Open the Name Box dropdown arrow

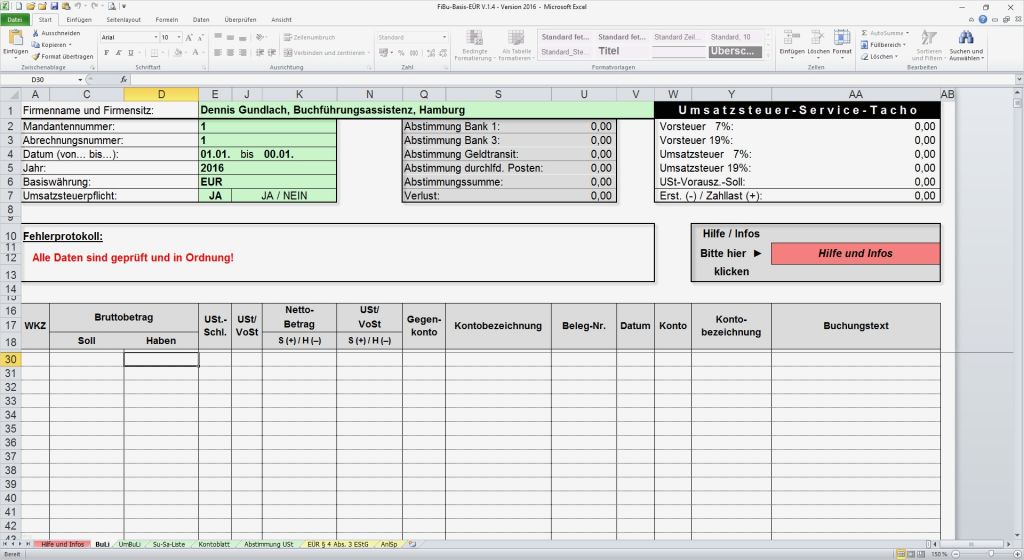(80, 80)
